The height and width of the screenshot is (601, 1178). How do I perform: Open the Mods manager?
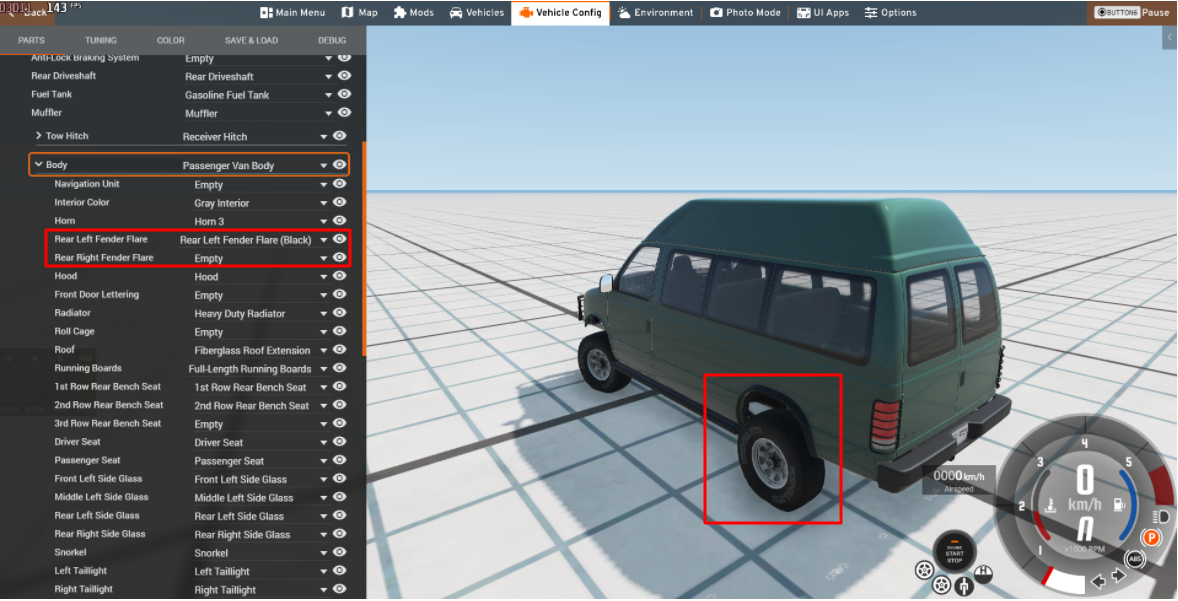tap(414, 12)
